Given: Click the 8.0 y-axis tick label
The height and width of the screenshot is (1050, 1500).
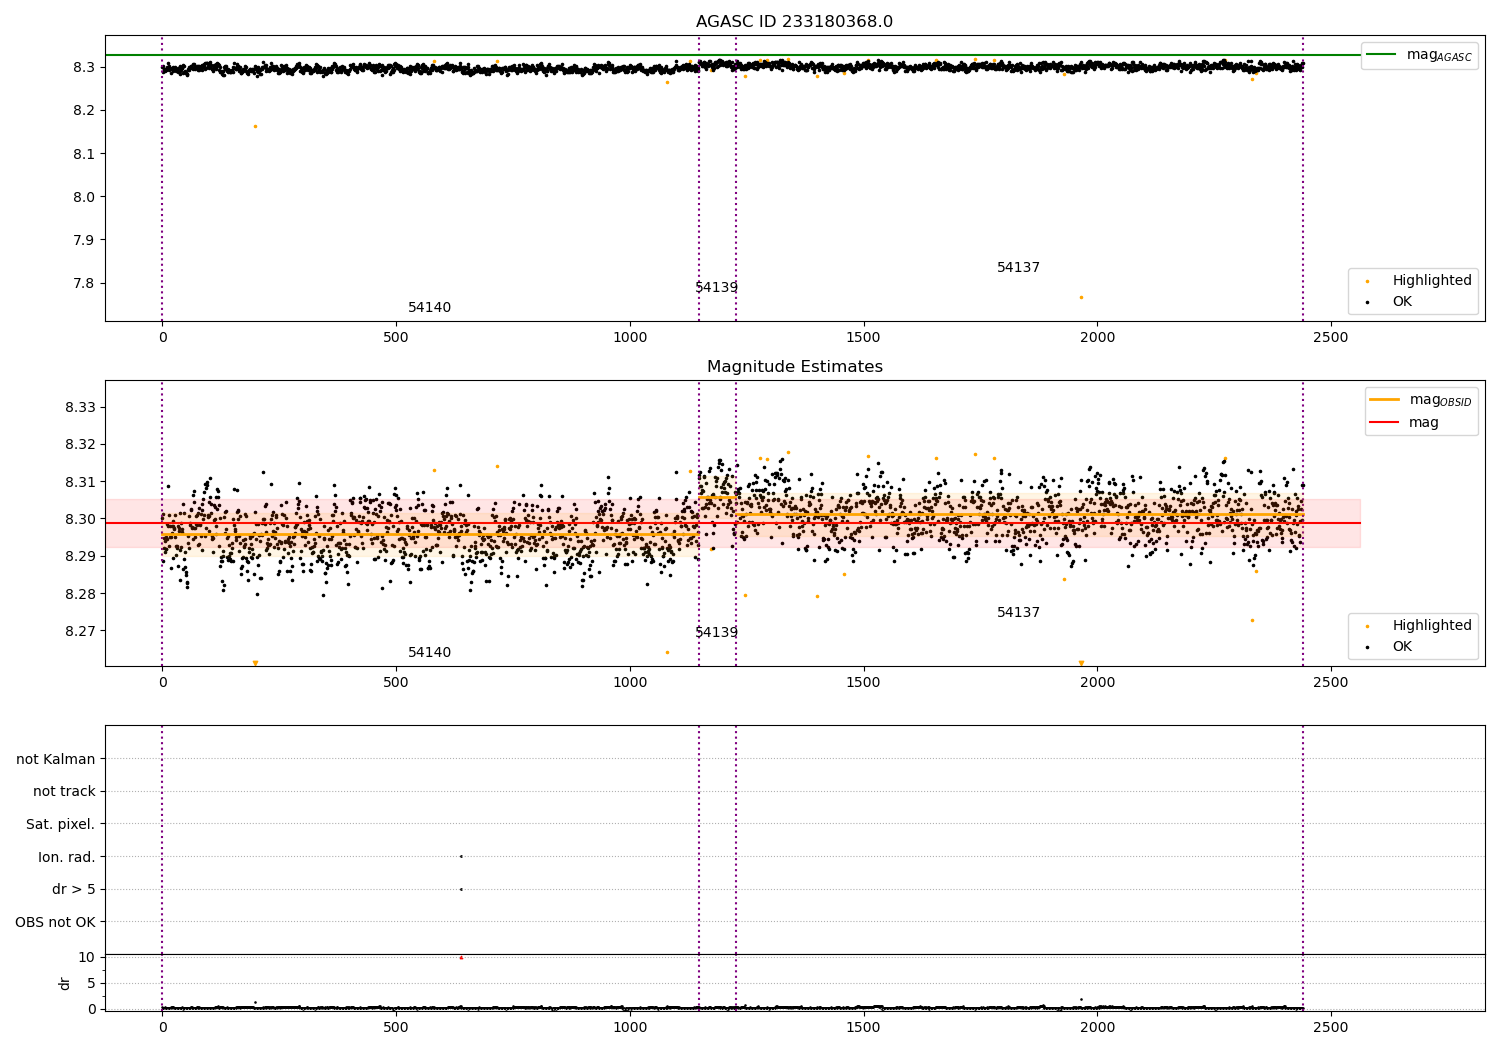Looking at the screenshot, I should click(x=83, y=197).
